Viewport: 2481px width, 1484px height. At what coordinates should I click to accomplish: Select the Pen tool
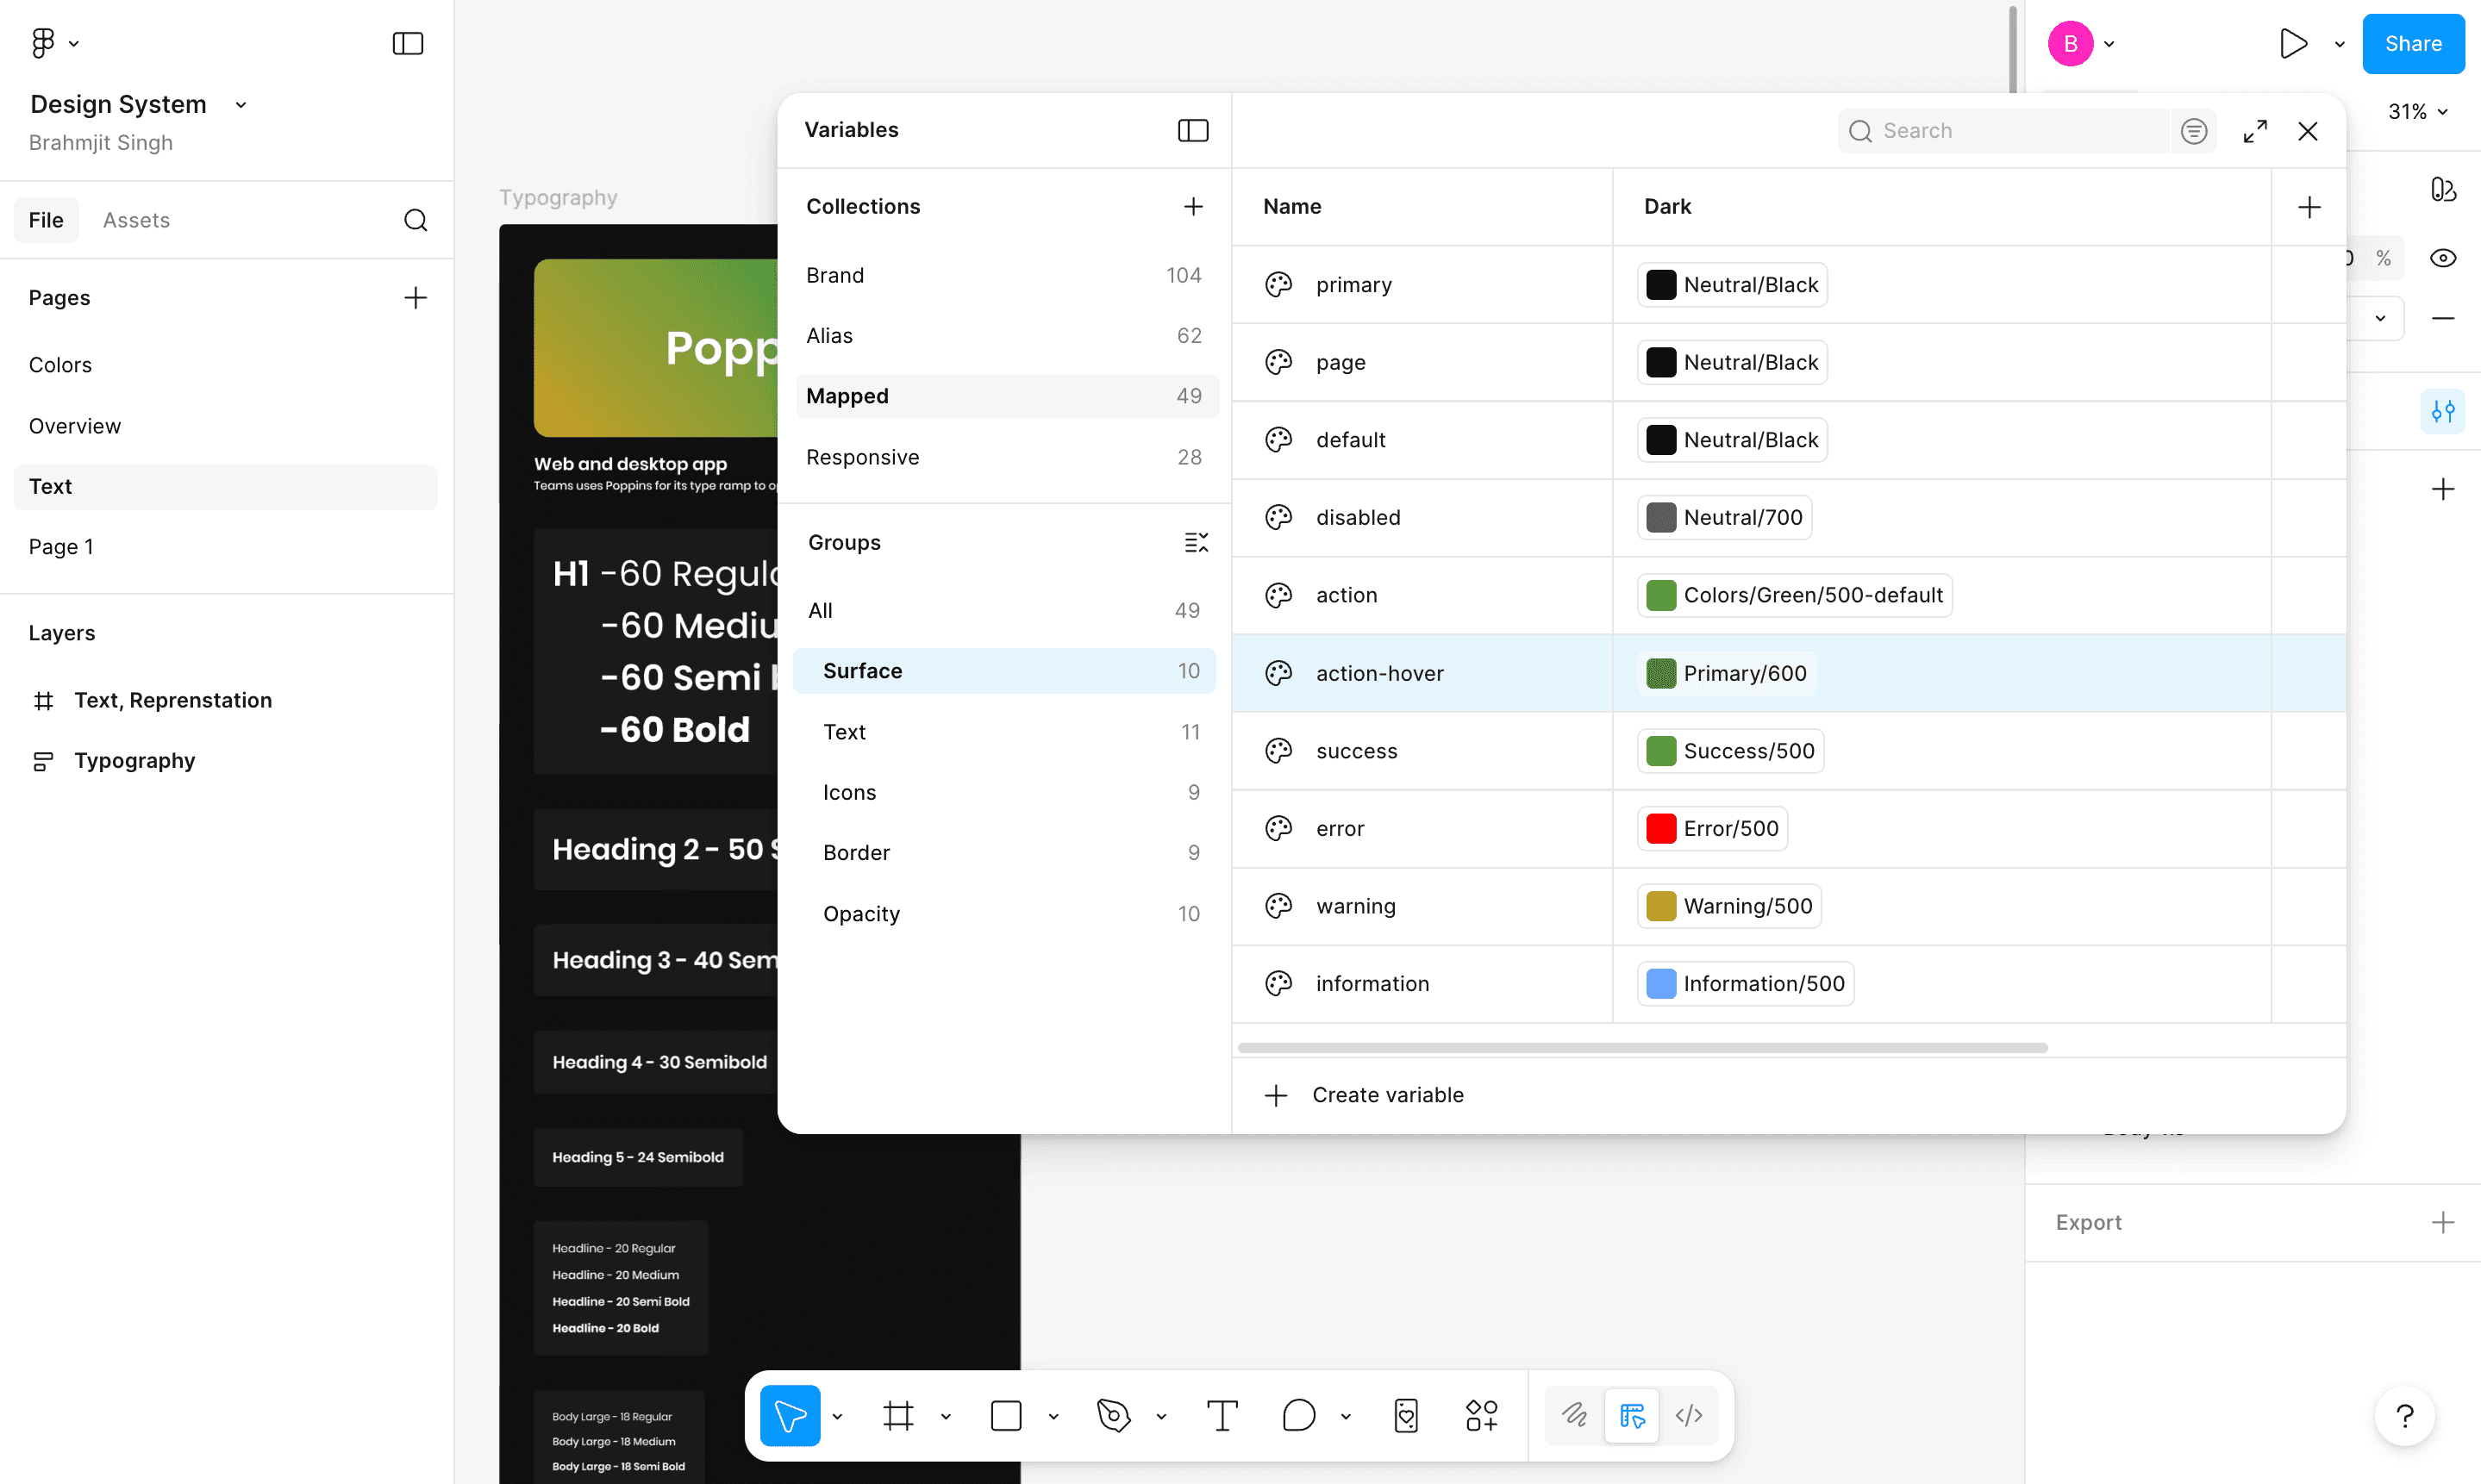1113,1416
